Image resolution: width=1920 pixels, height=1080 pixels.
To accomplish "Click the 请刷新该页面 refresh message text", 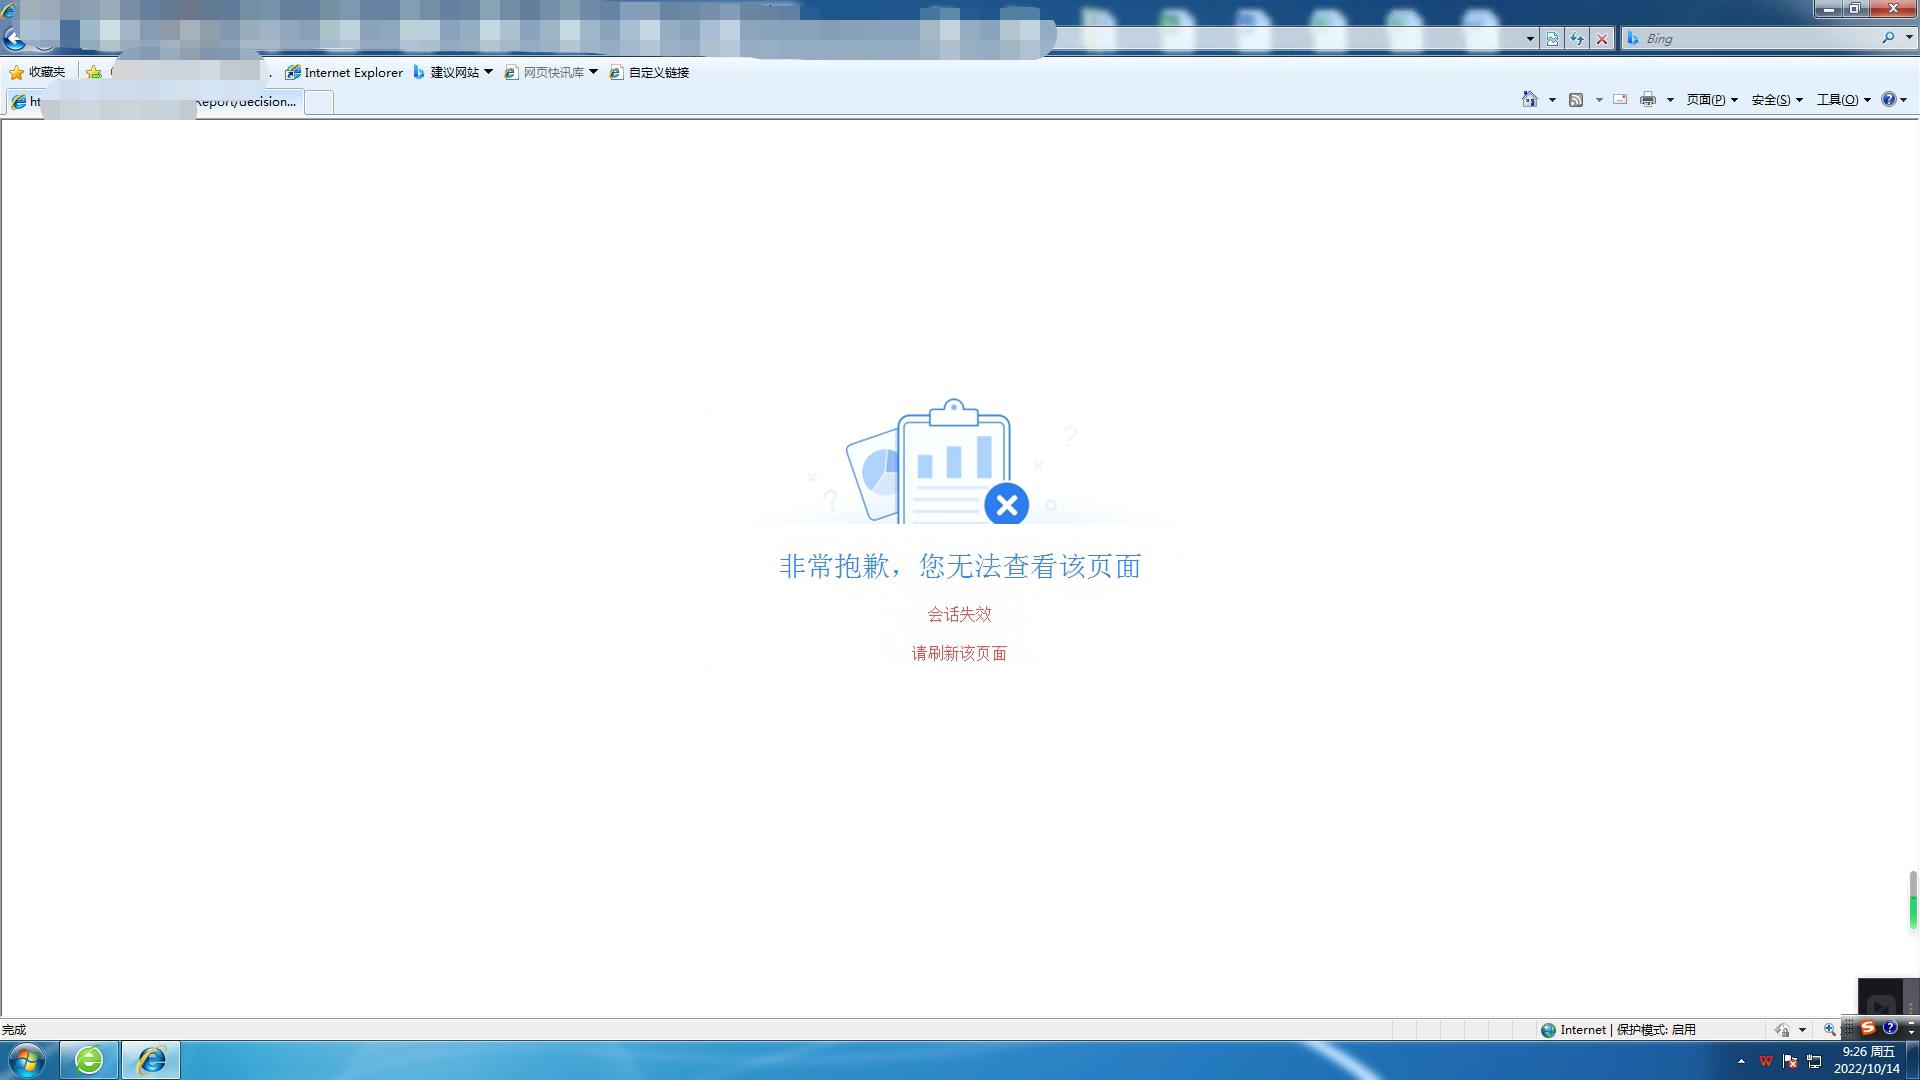I will tap(959, 653).
